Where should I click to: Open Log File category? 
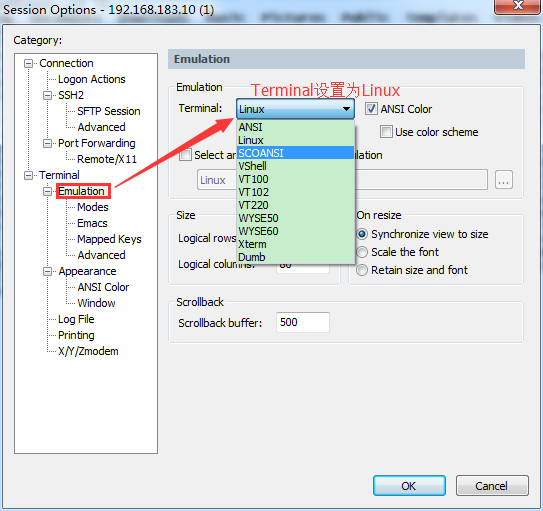76,319
